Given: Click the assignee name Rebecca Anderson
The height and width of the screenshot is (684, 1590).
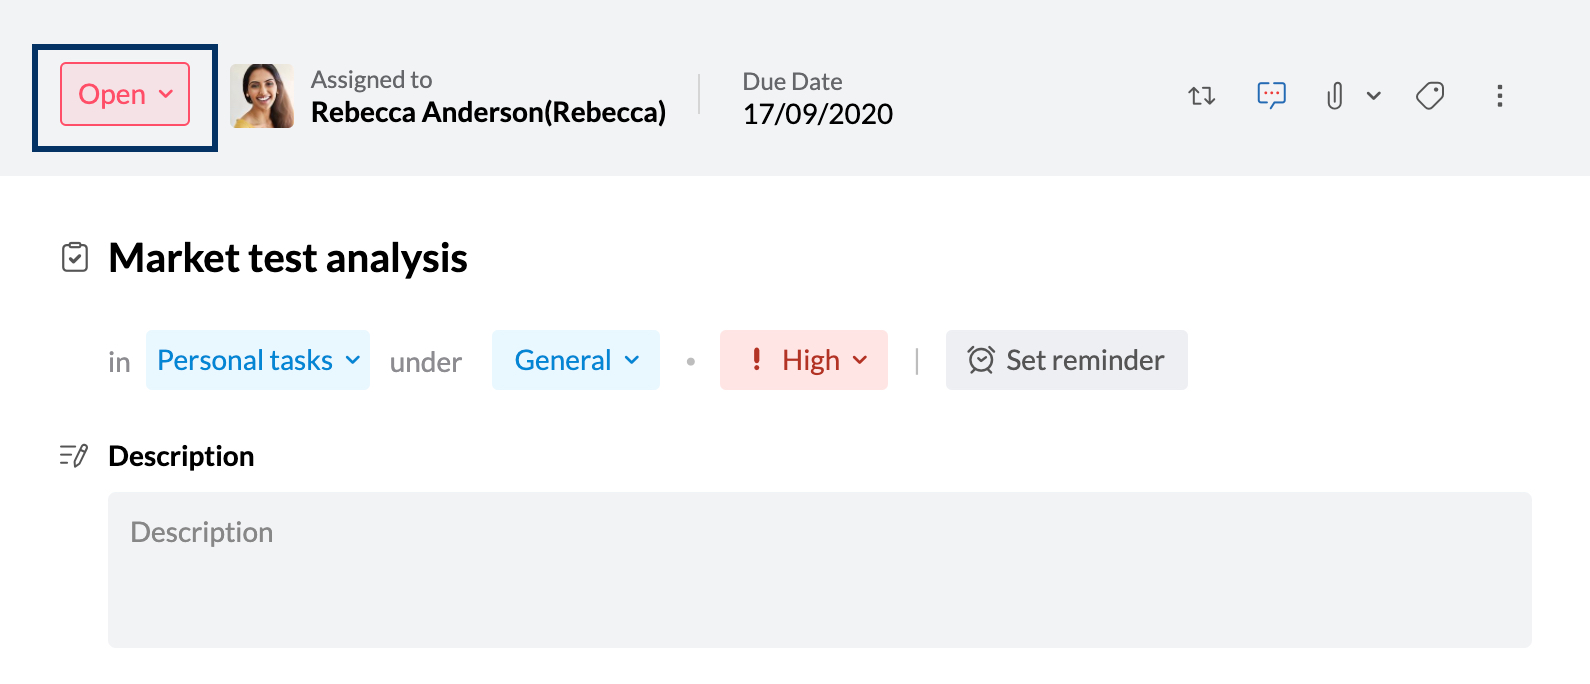Looking at the screenshot, I should [x=488, y=112].
